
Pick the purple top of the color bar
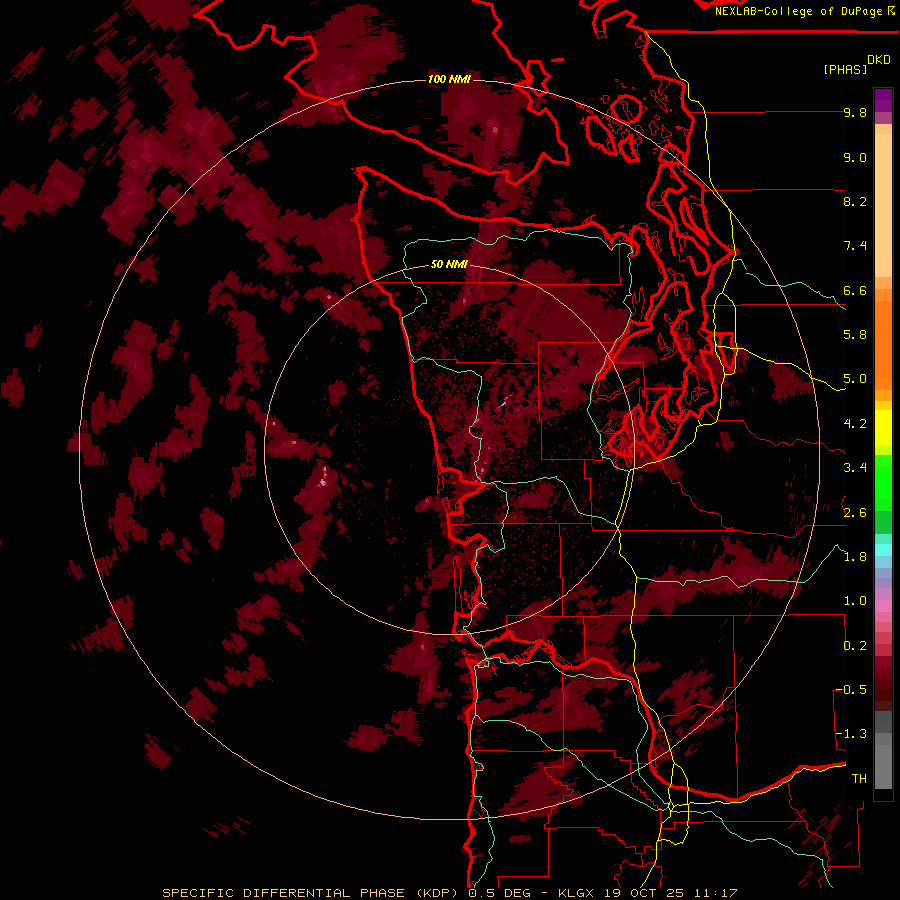click(883, 100)
